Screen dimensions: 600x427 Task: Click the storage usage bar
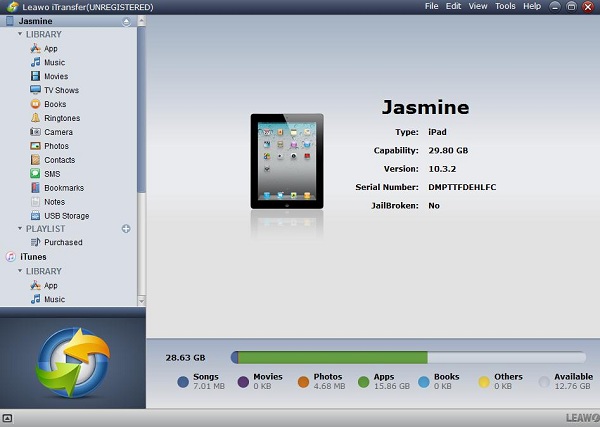[408, 357]
